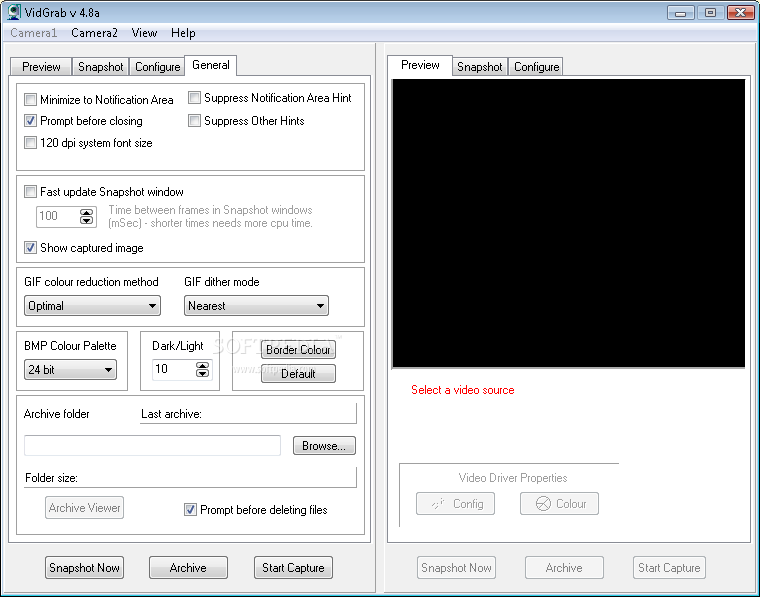
Task: Open the Camera1 menu
Action: pyautogui.click(x=33, y=33)
